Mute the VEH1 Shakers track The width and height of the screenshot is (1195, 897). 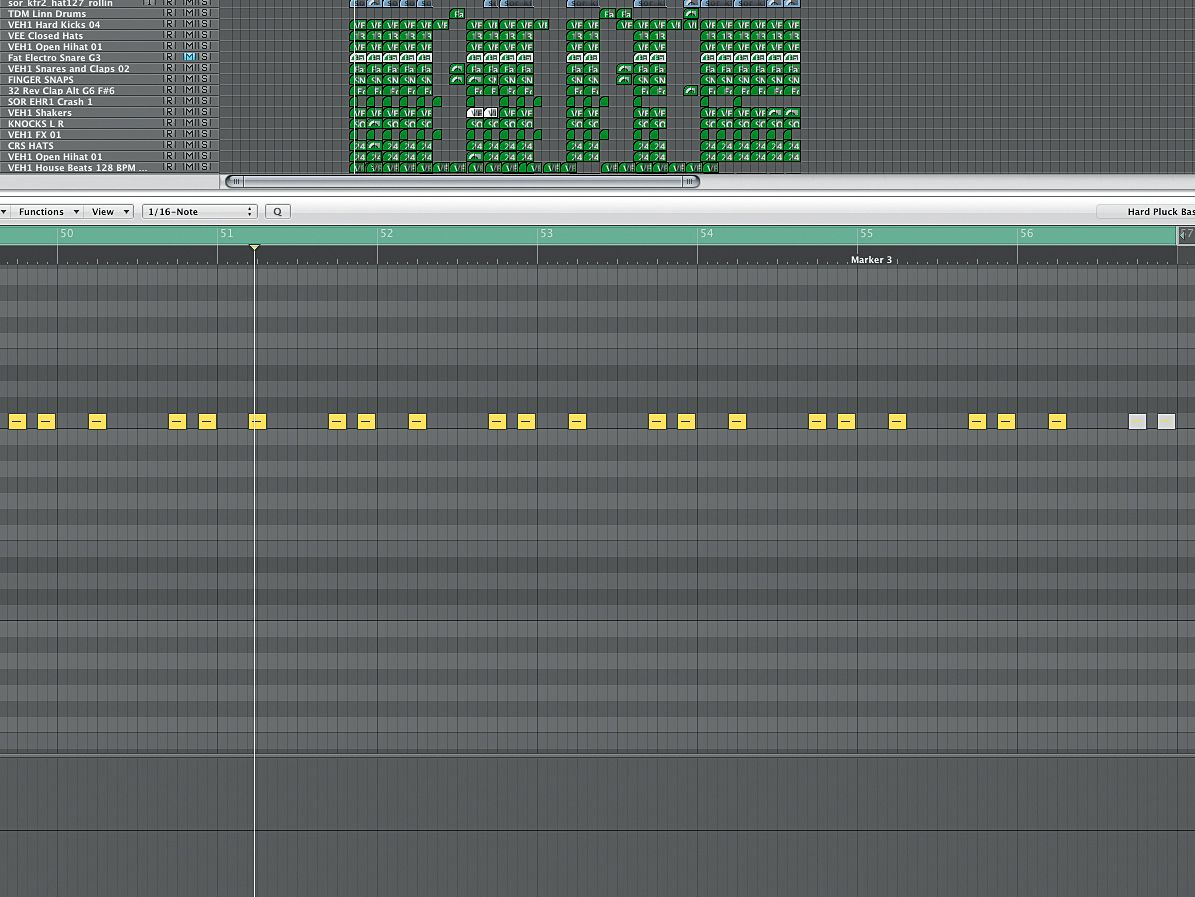point(191,112)
